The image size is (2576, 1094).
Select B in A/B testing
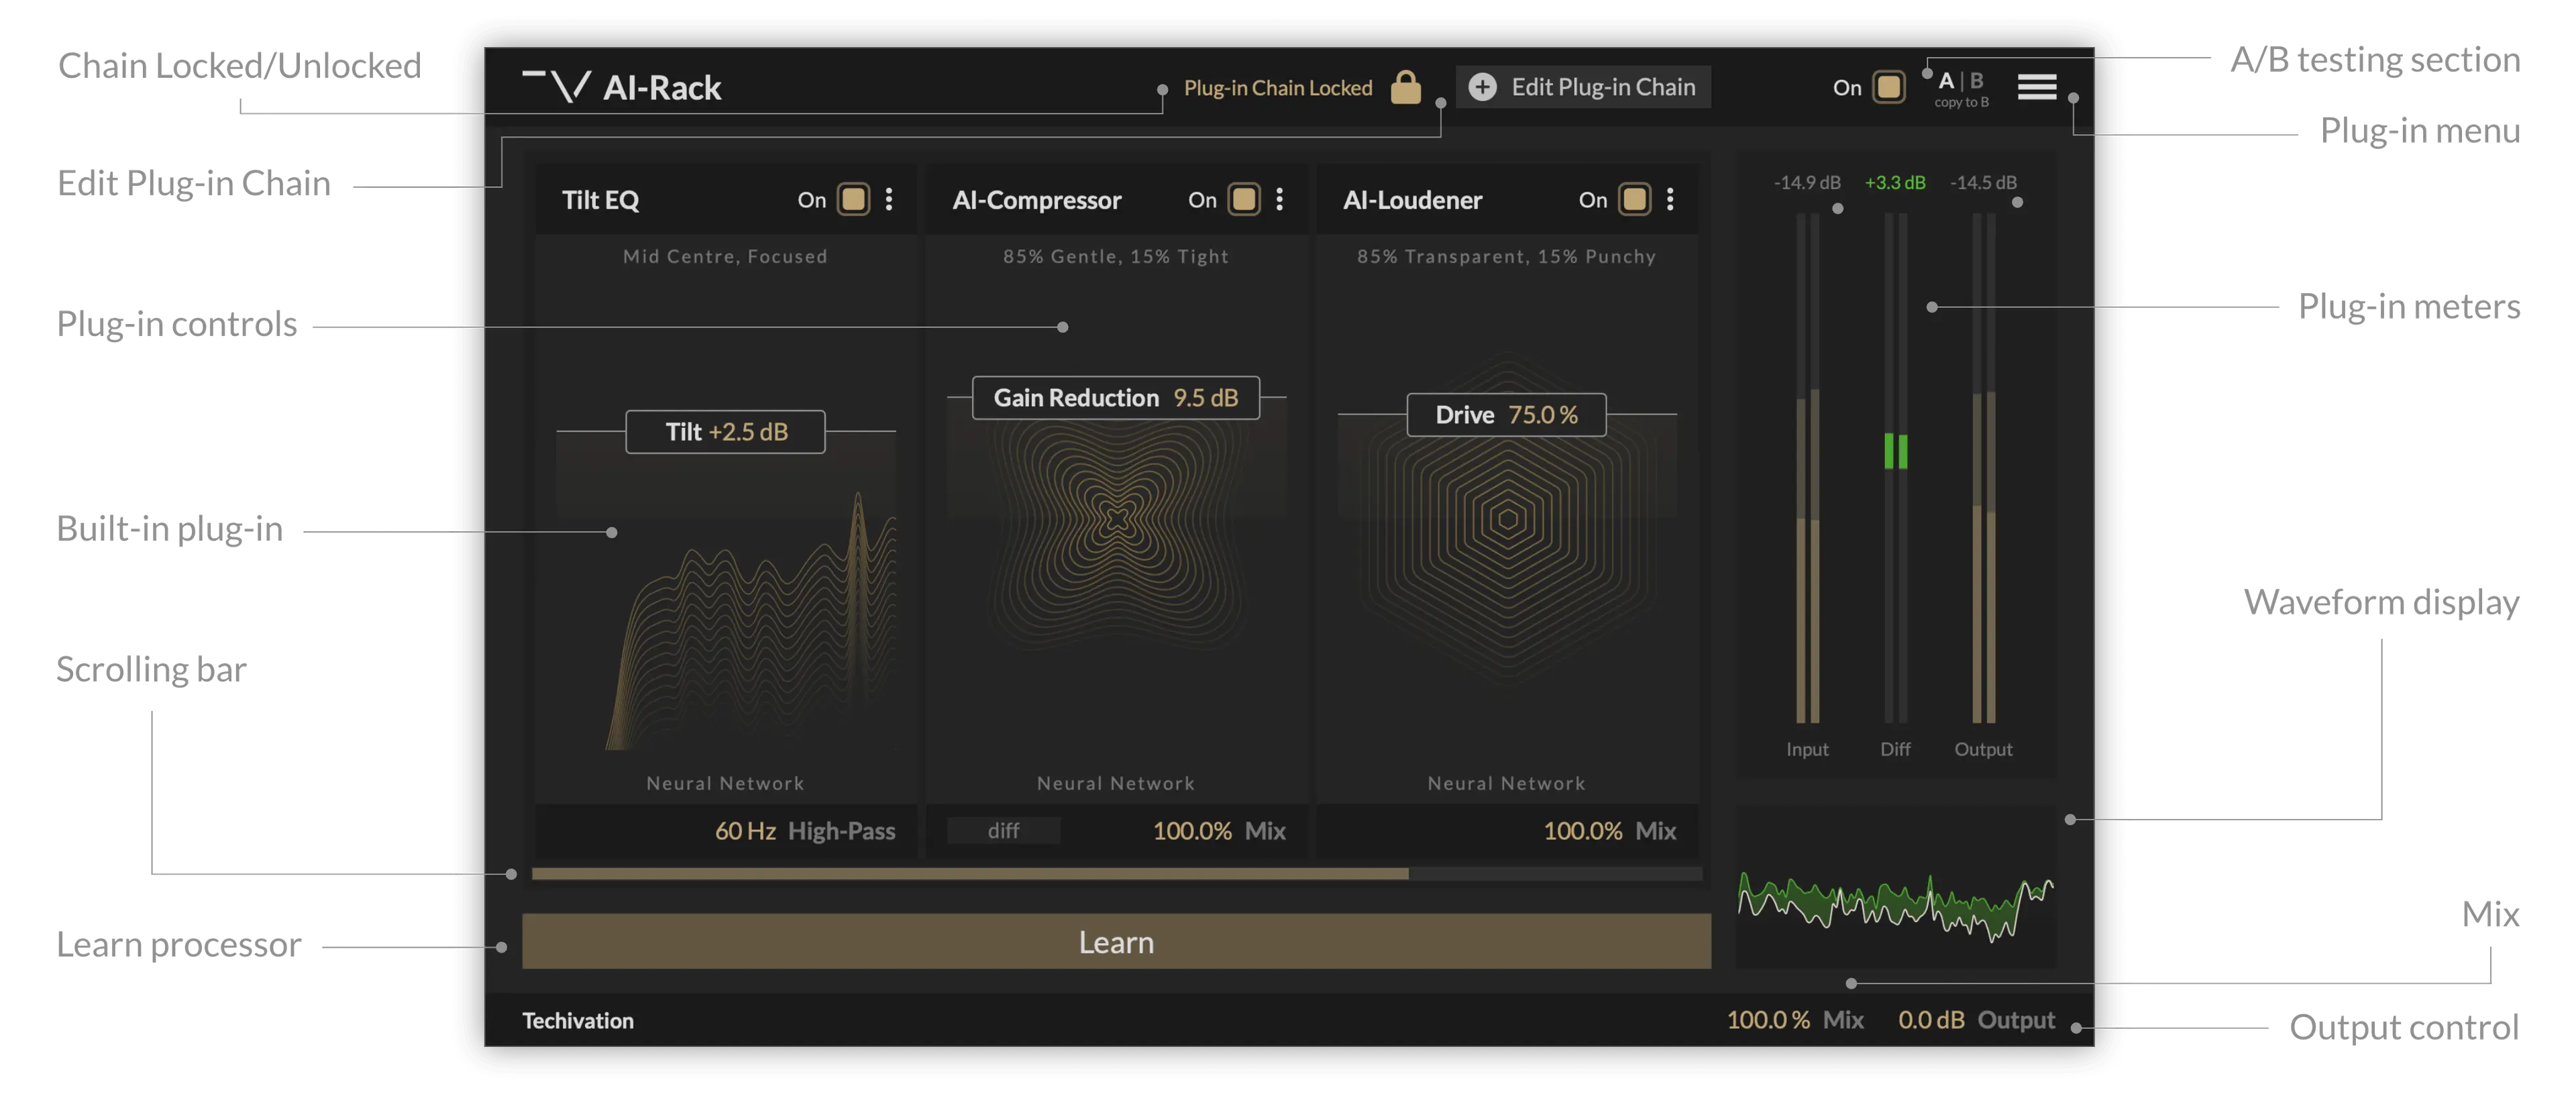tap(1976, 81)
